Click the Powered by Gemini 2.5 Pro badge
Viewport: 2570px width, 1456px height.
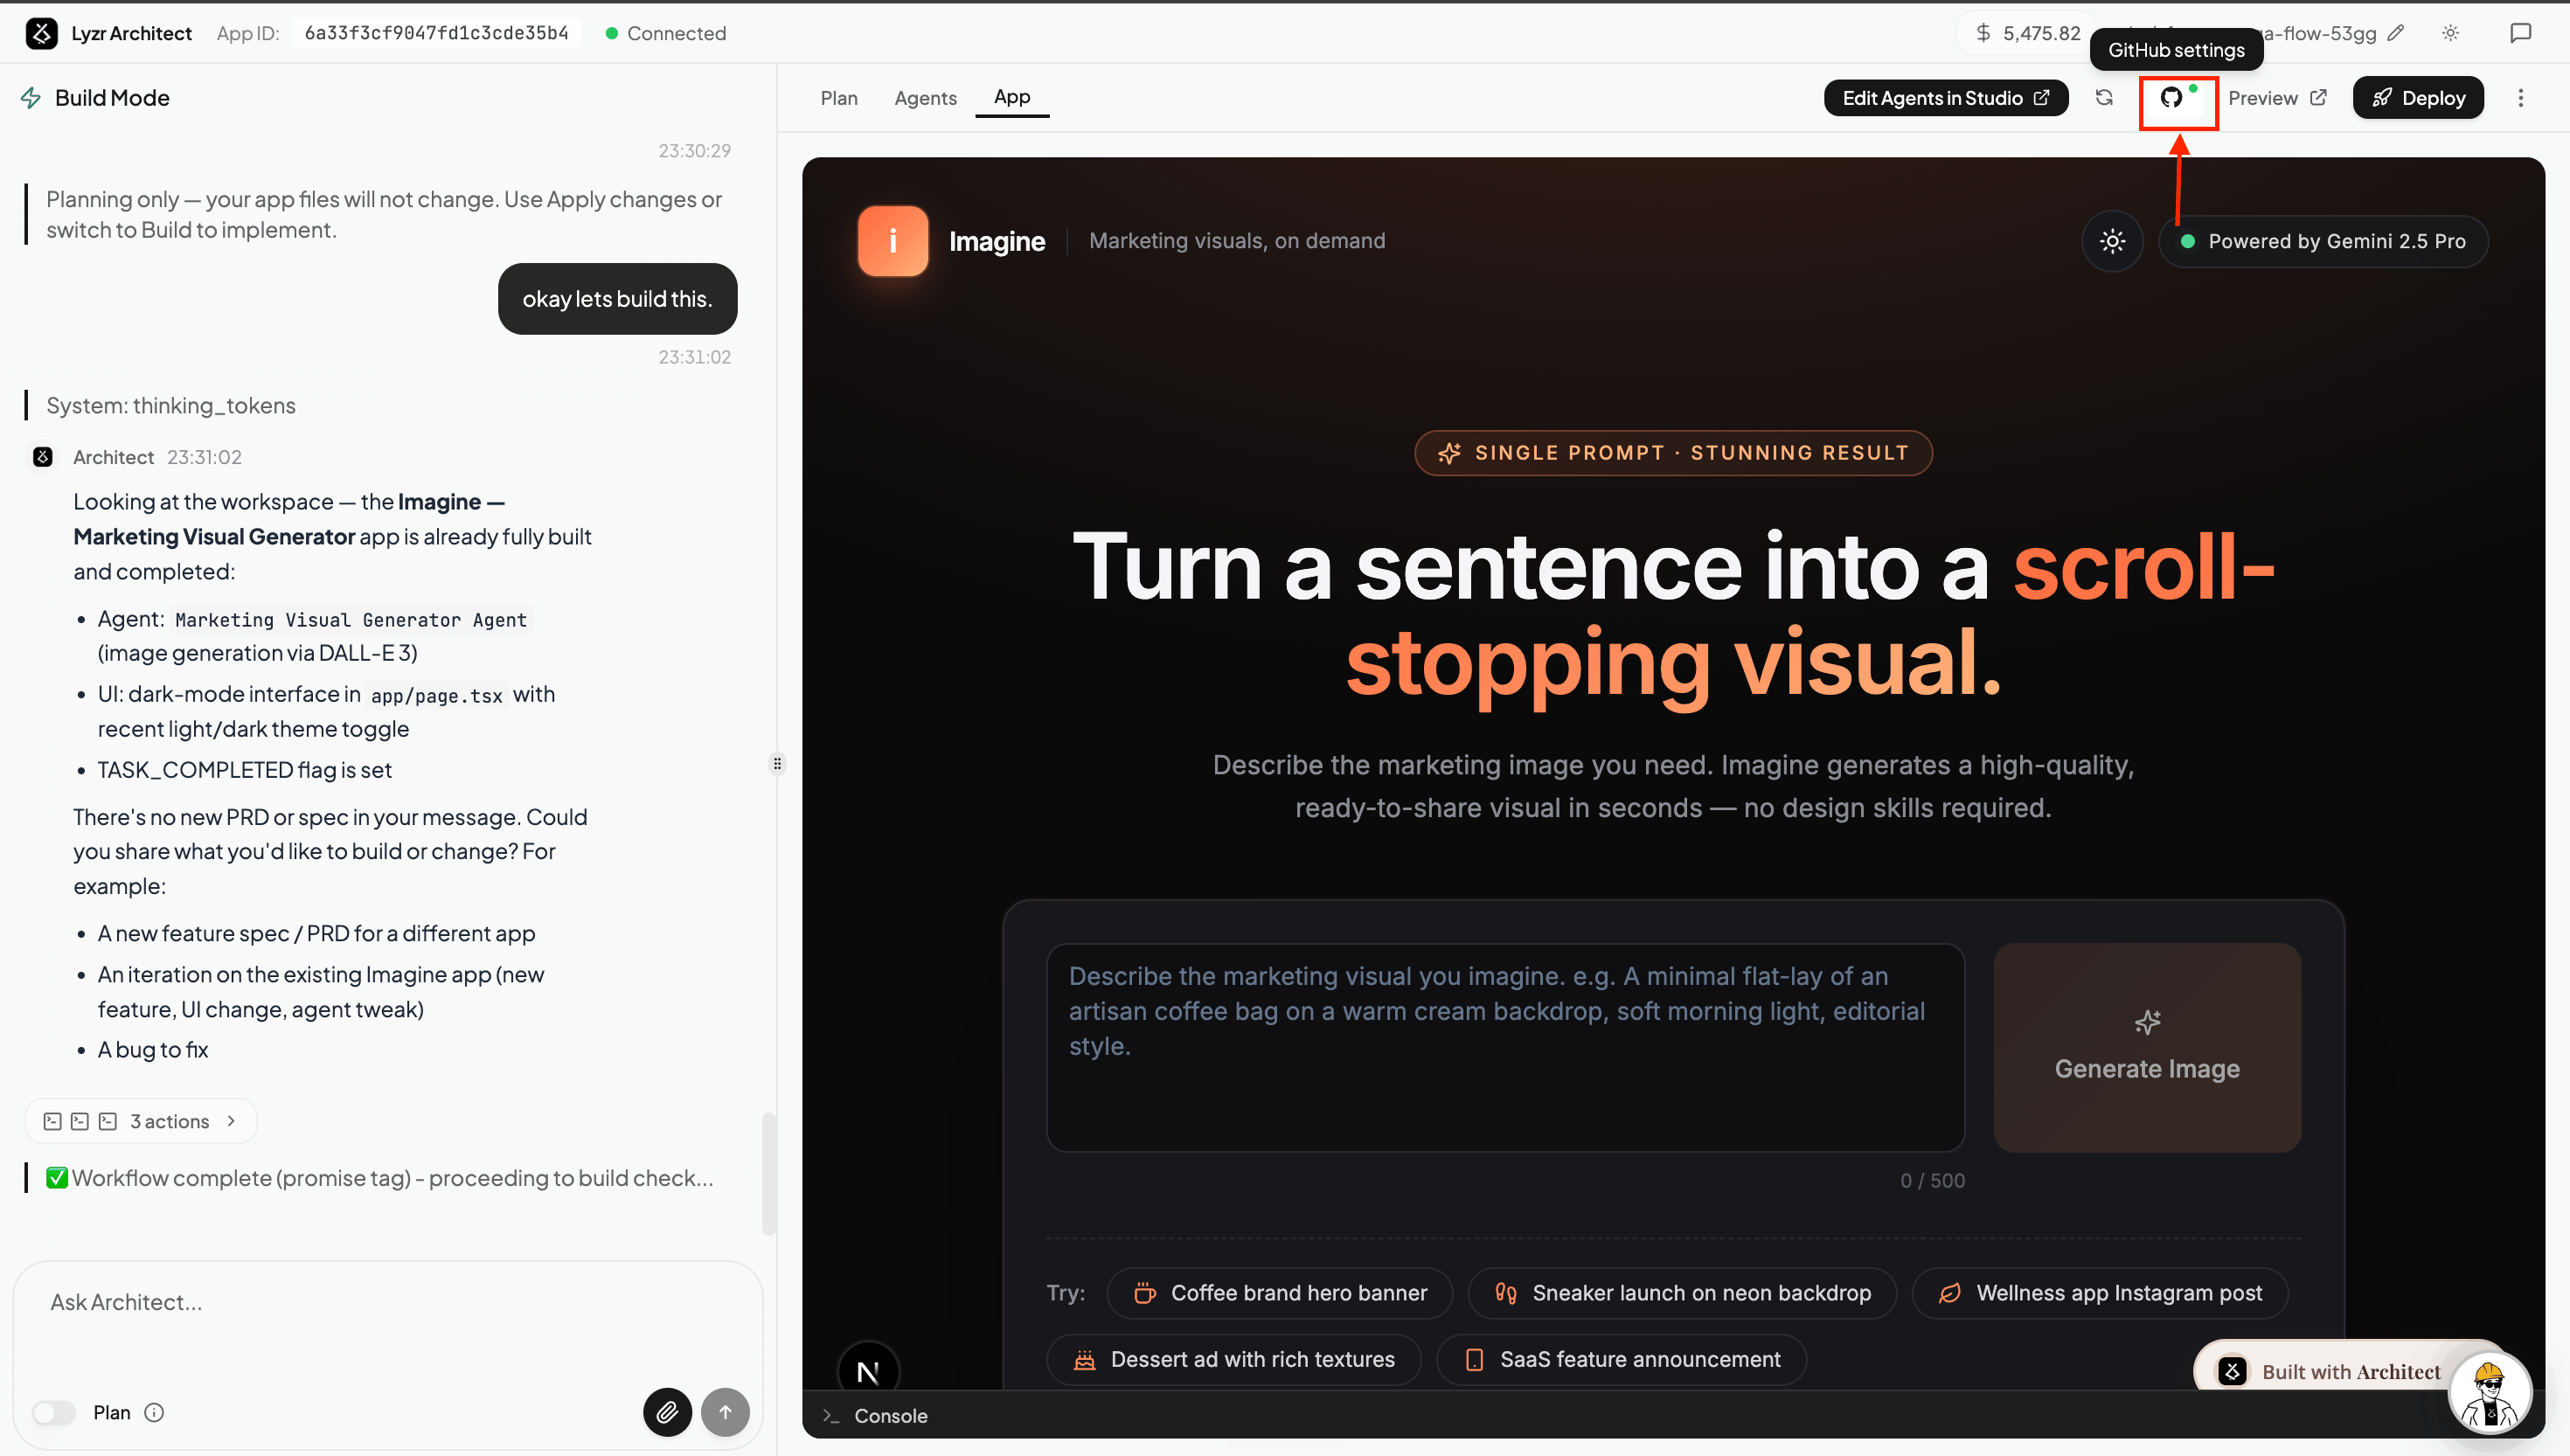point(2323,241)
